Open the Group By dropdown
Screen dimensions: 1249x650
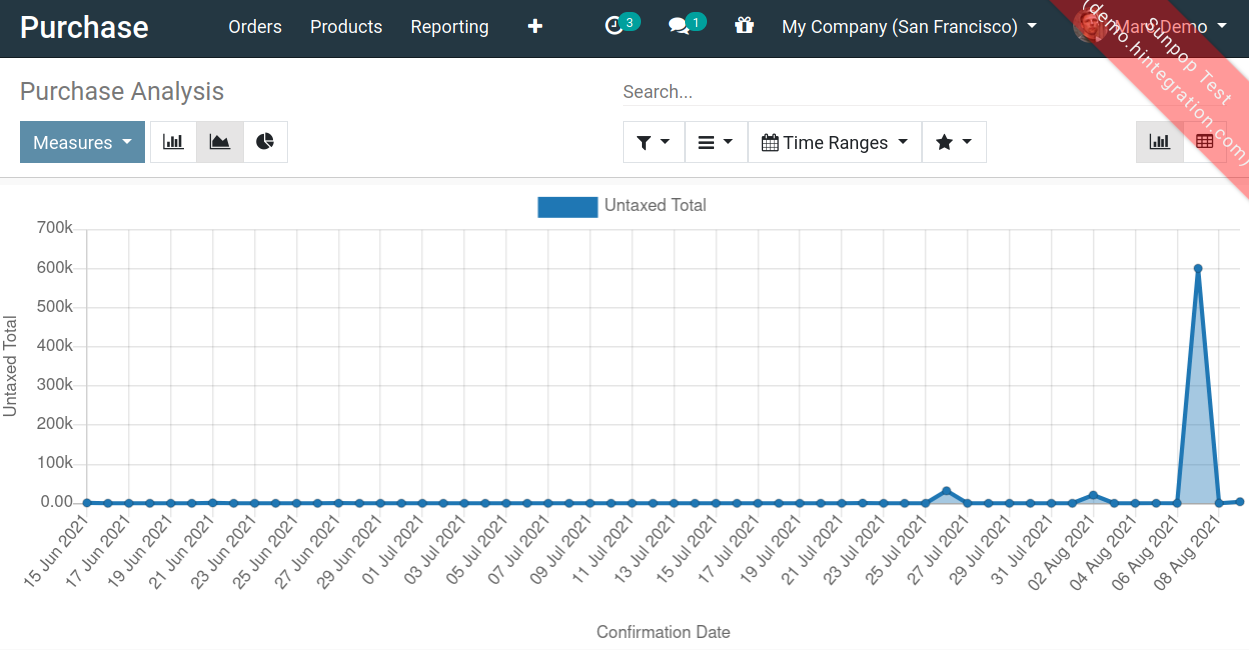pyautogui.click(x=715, y=142)
